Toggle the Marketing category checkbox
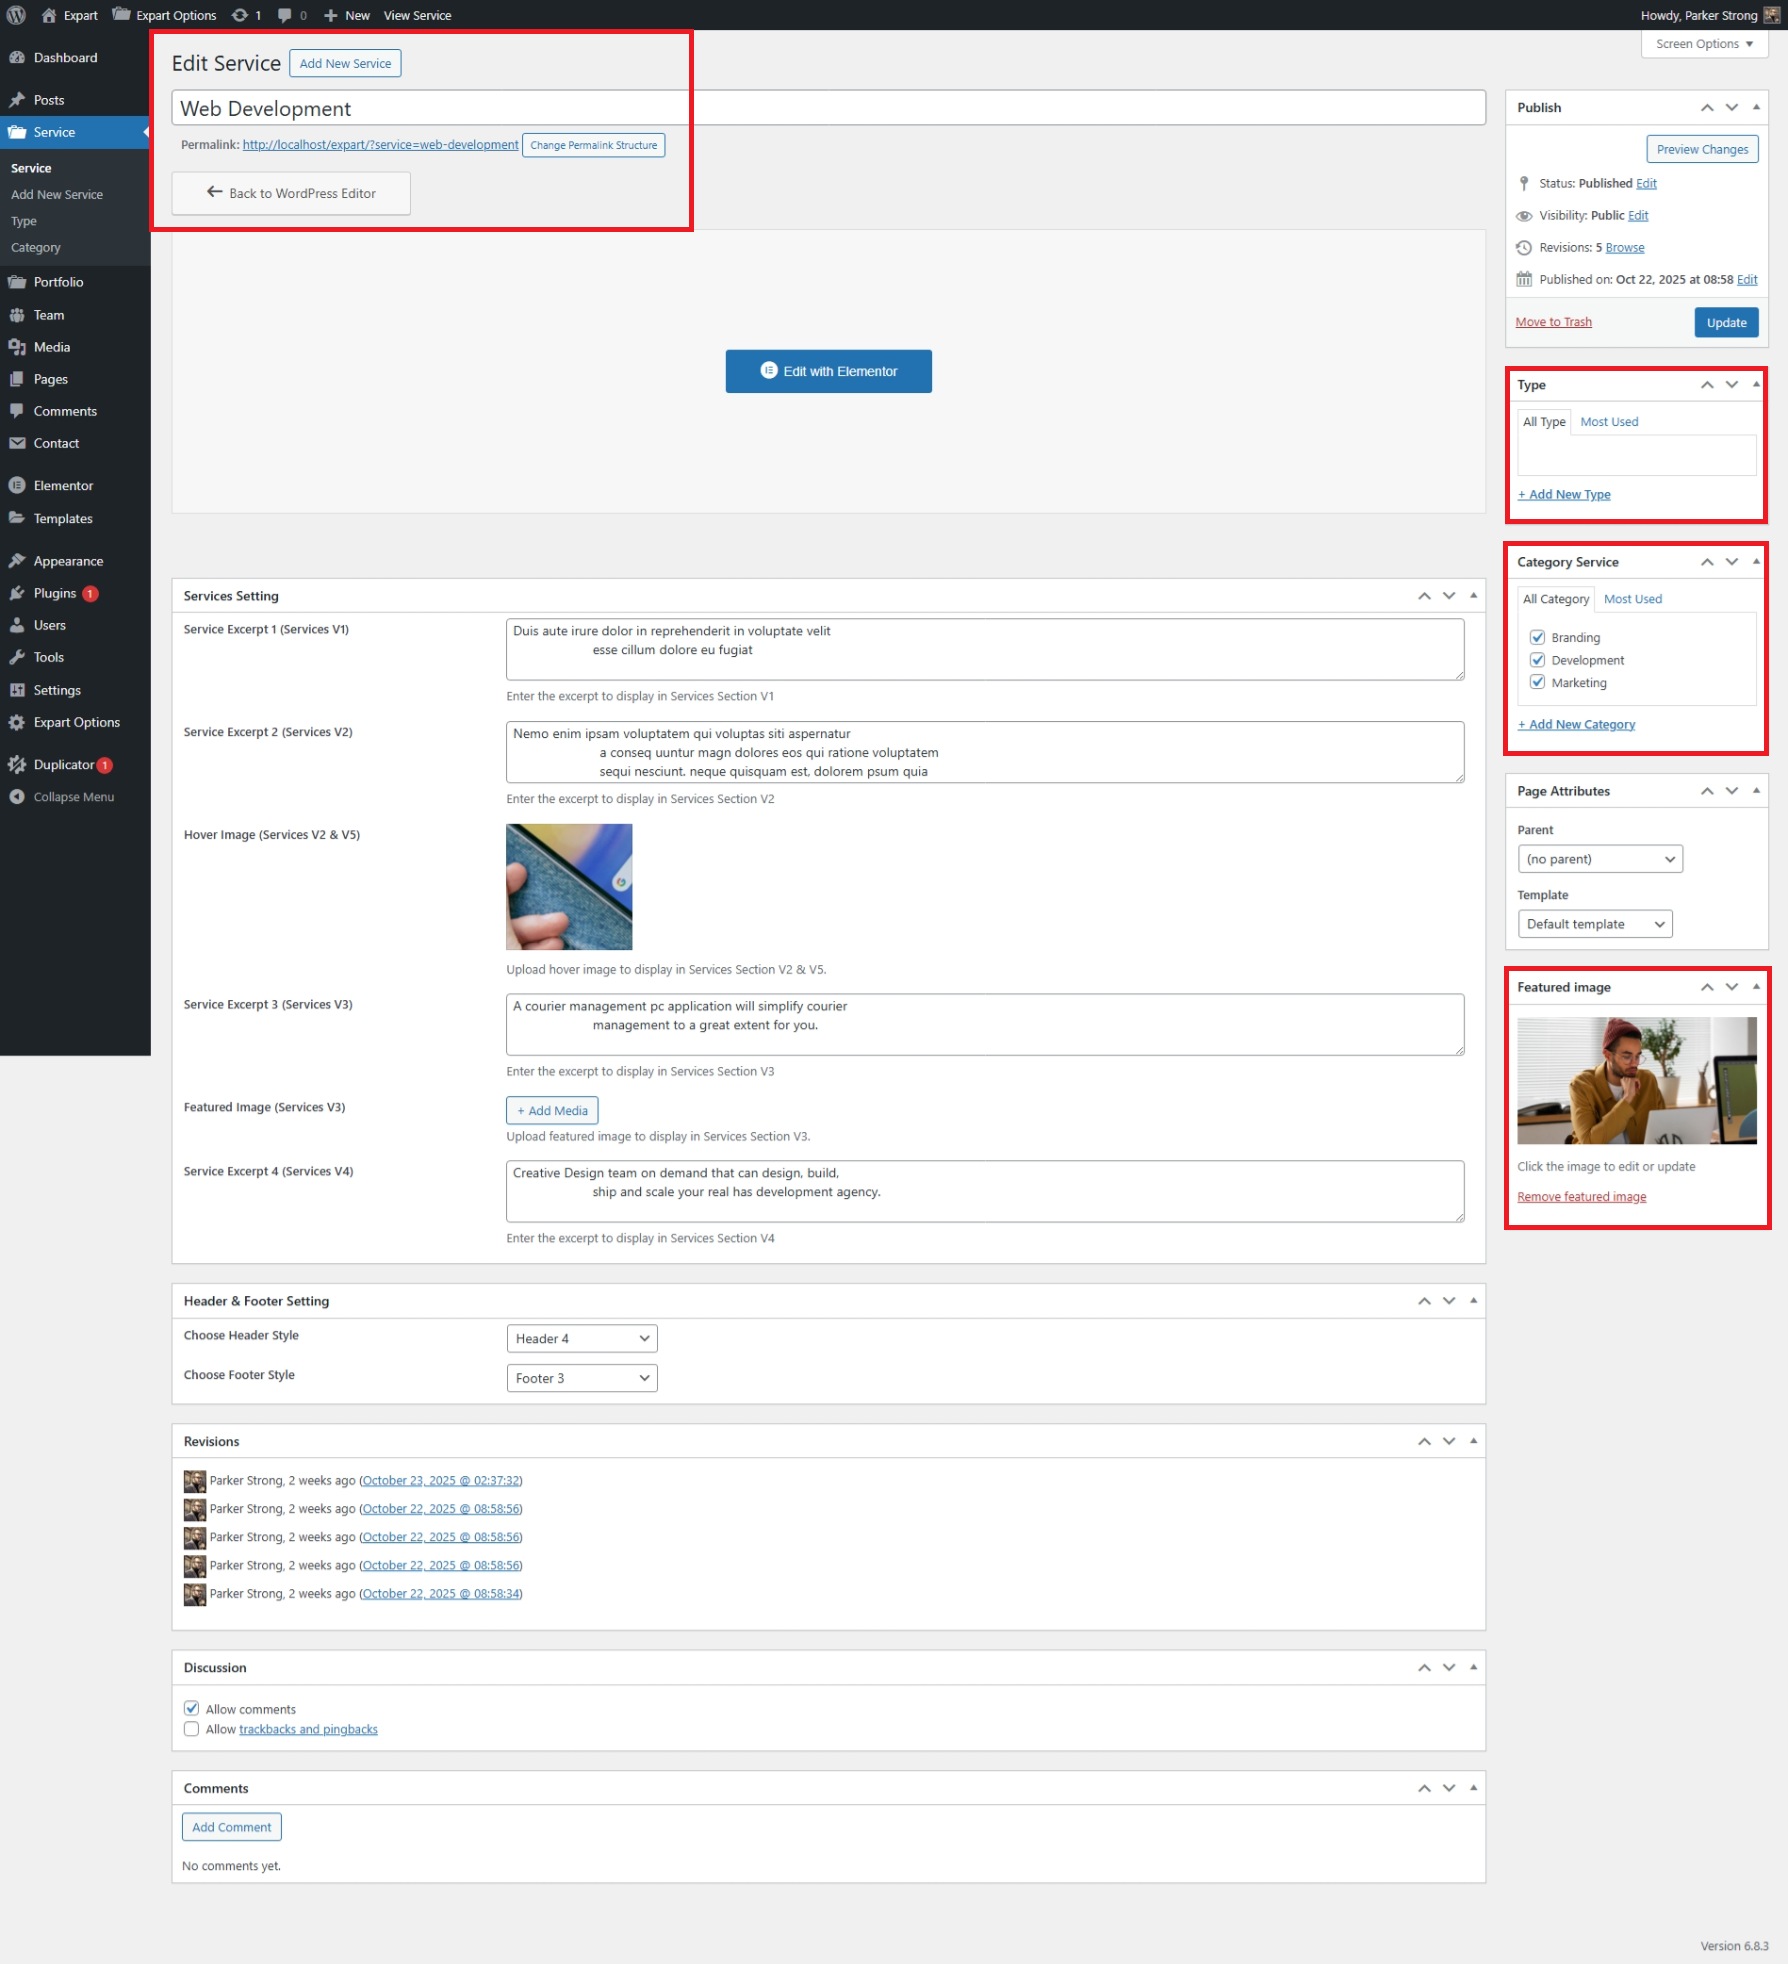Image resolution: width=1788 pixels, height=1964 pixels. pyautogui.click(x=1537, y=682)
